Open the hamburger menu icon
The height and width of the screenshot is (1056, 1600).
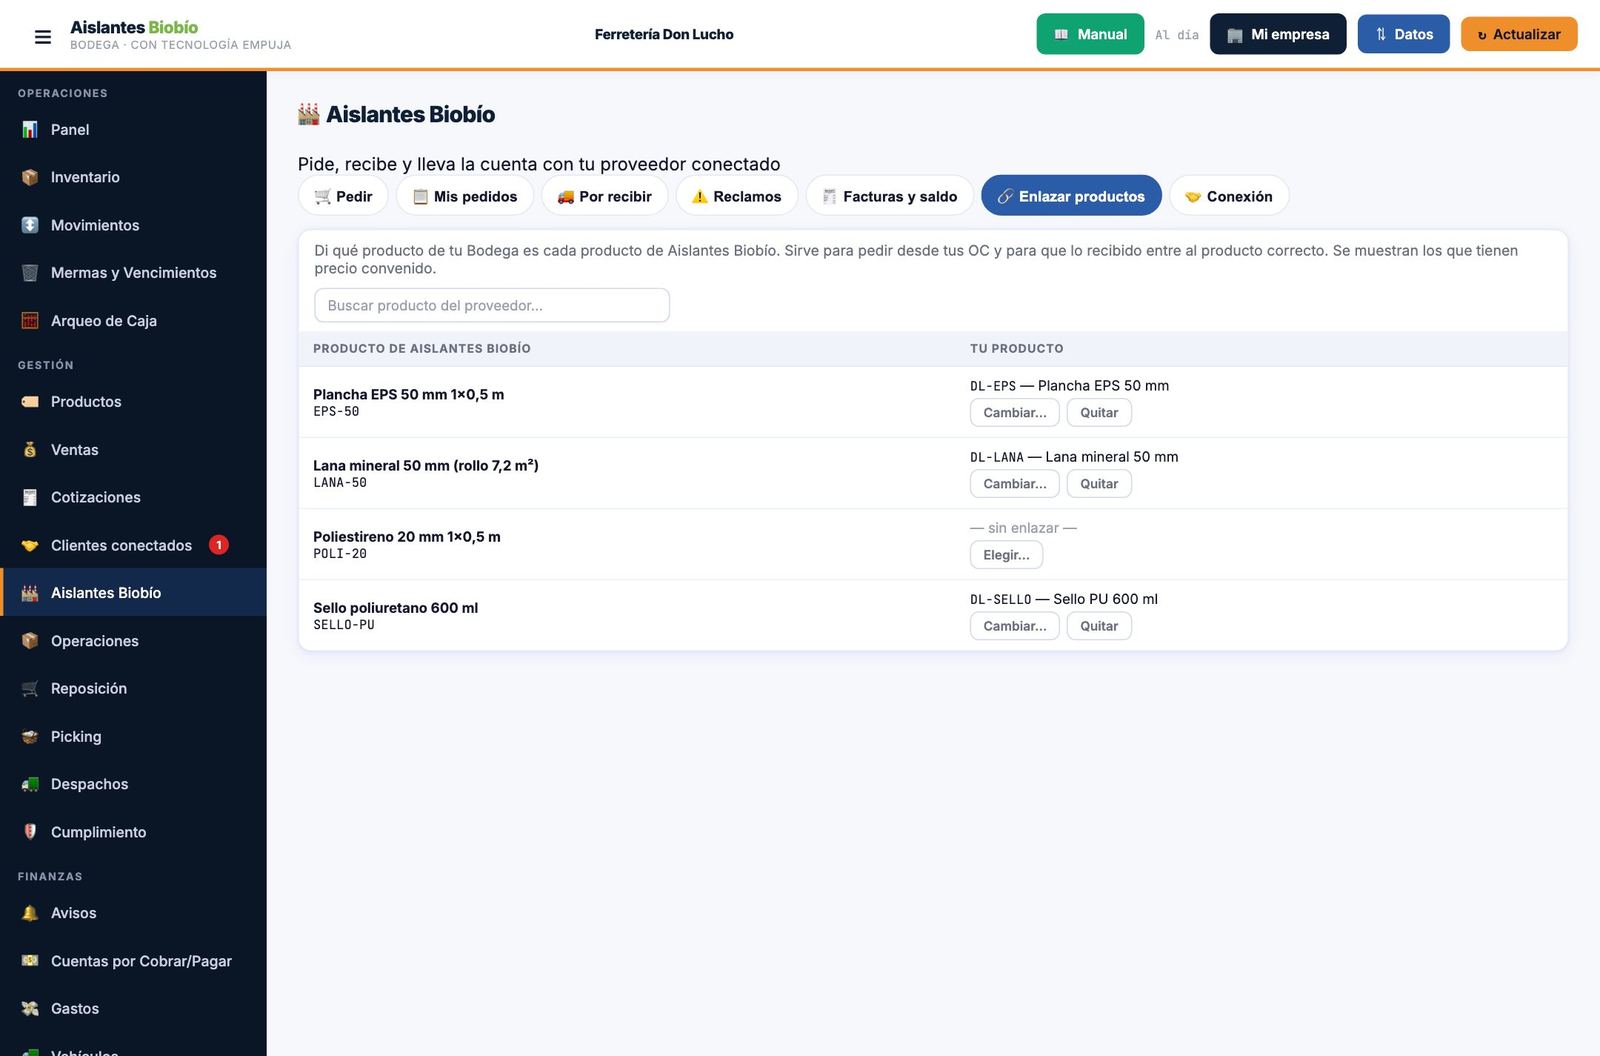42,37
